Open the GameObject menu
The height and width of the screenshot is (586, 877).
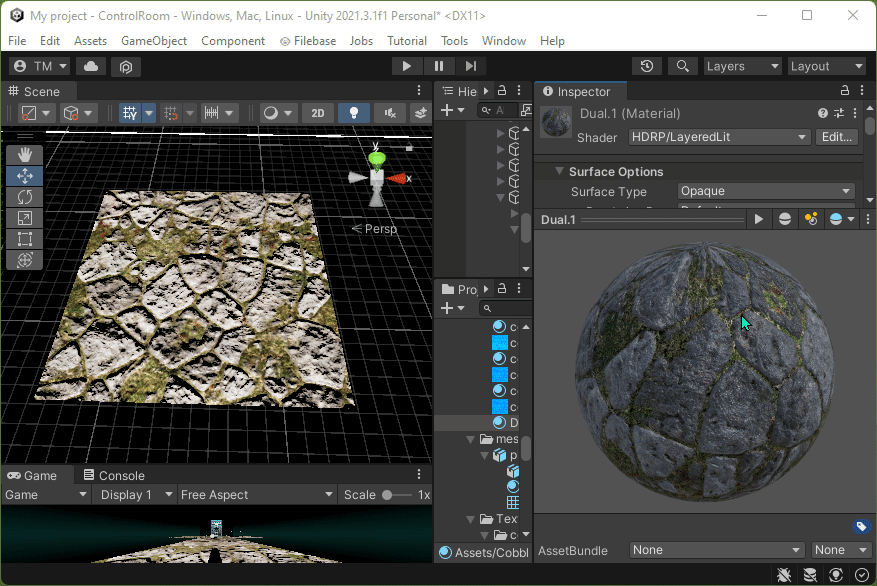tap(154, 41)
